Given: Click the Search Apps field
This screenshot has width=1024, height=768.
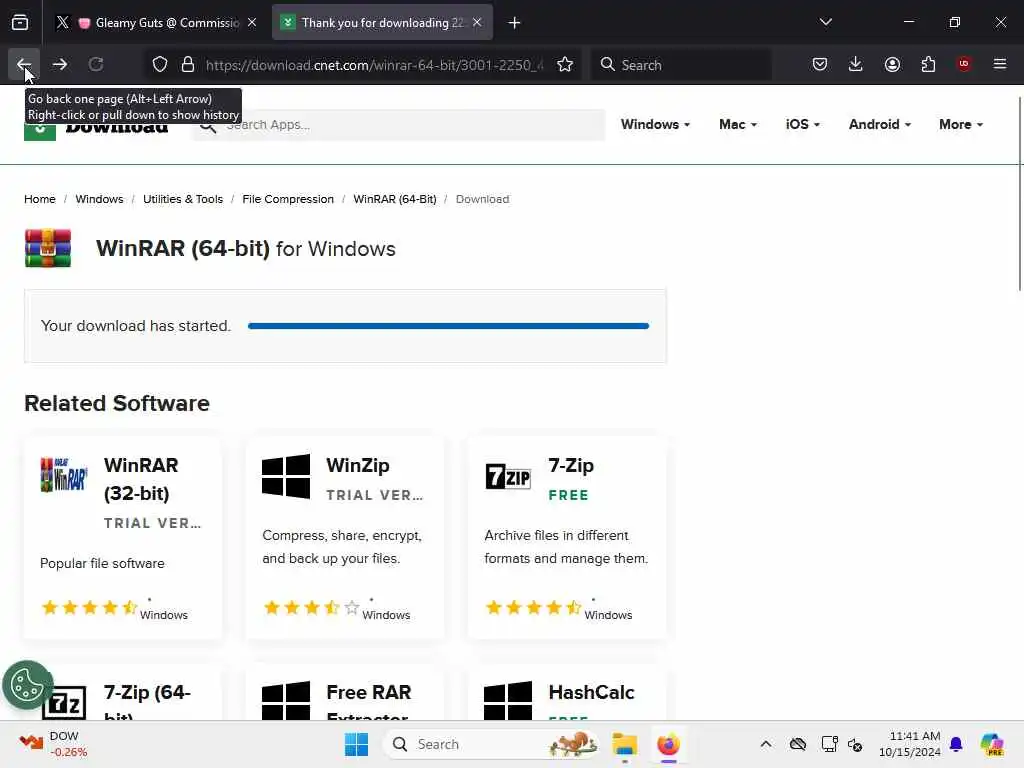Looking at the screenshot, I should tap(399, 125).
